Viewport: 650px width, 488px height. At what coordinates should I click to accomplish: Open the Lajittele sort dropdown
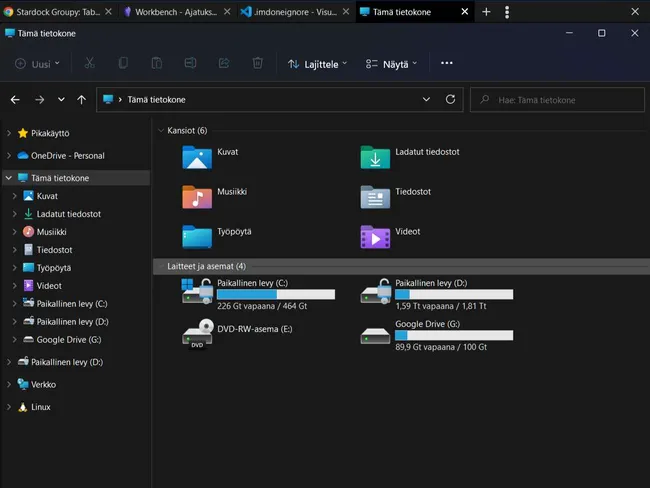click(318, 64)
